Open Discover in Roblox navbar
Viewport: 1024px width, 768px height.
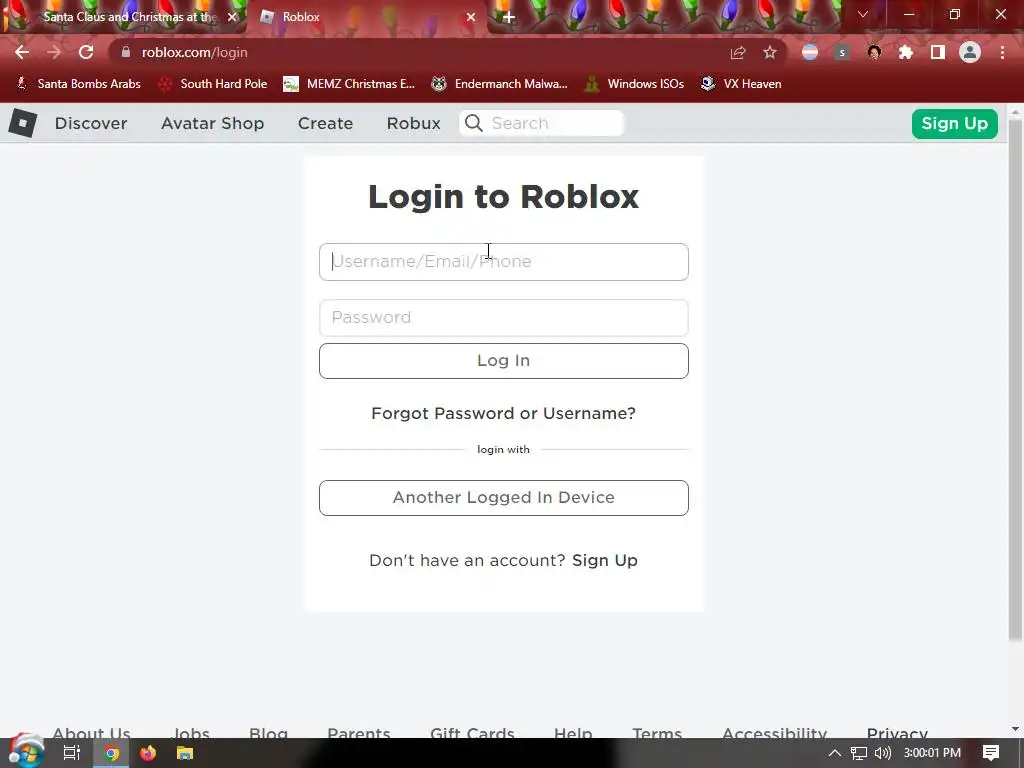[91, 123]
